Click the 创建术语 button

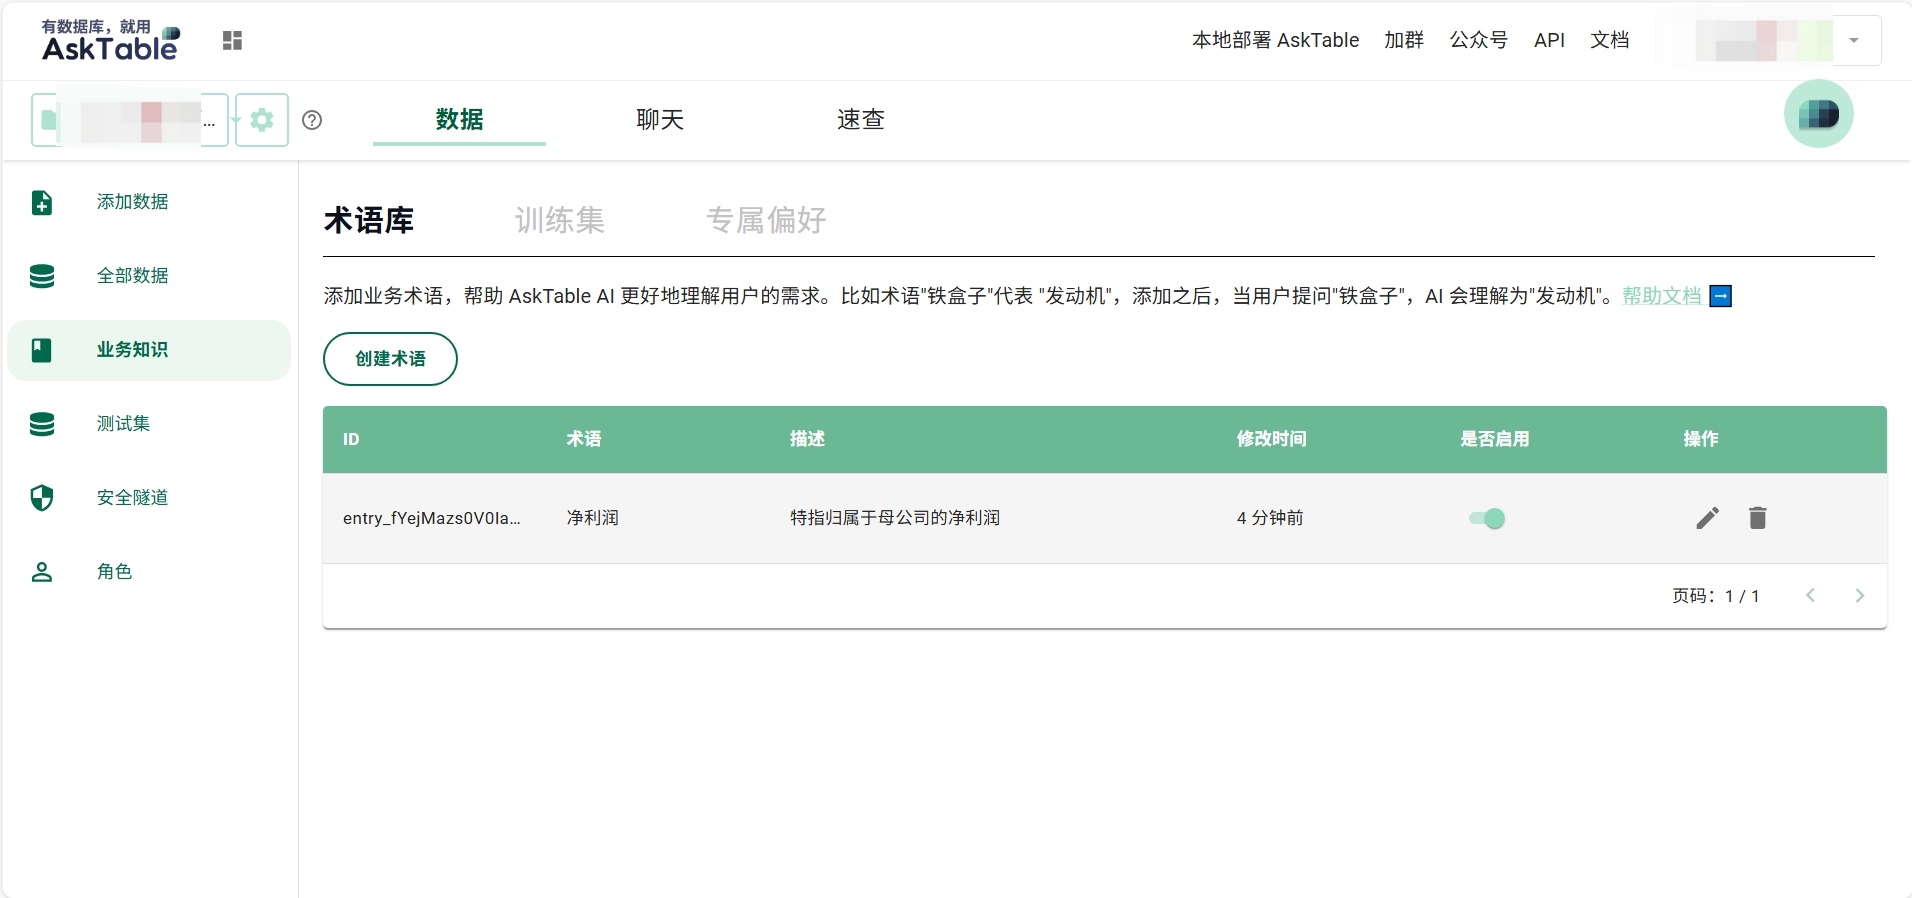pos(390,359)
